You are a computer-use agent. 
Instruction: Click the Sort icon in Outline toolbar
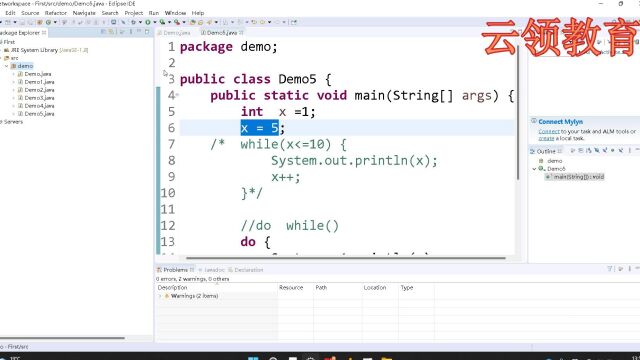(x=589, y=151)
